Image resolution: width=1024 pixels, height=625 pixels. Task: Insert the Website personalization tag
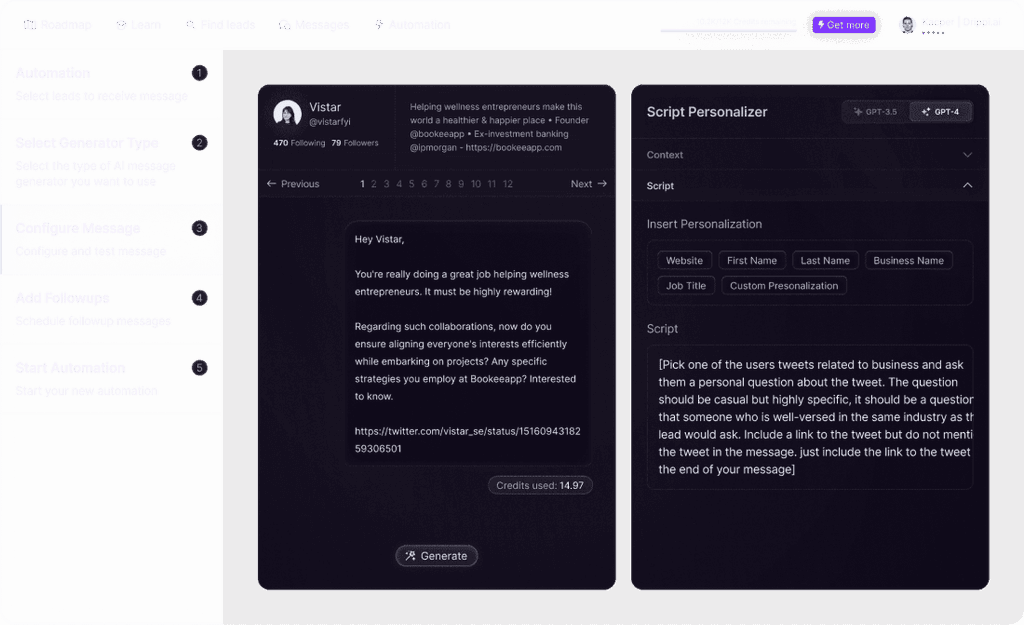[x=684, y=260]
